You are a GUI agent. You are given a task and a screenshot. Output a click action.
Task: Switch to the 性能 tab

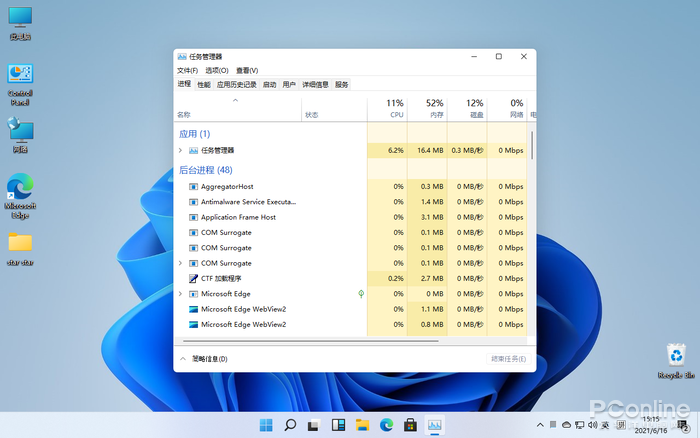204,85
